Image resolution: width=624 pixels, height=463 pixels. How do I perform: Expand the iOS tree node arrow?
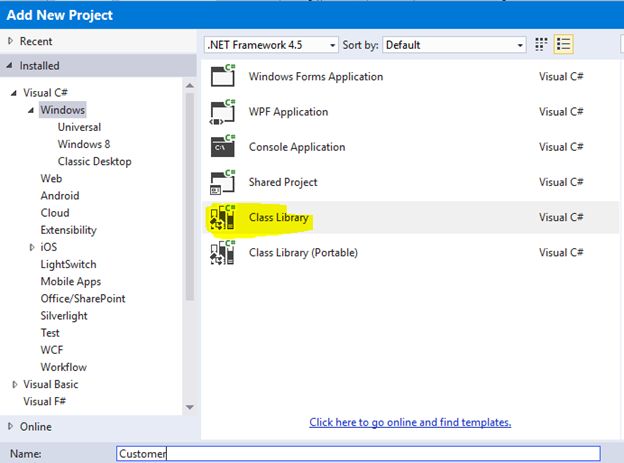point(32,247)
